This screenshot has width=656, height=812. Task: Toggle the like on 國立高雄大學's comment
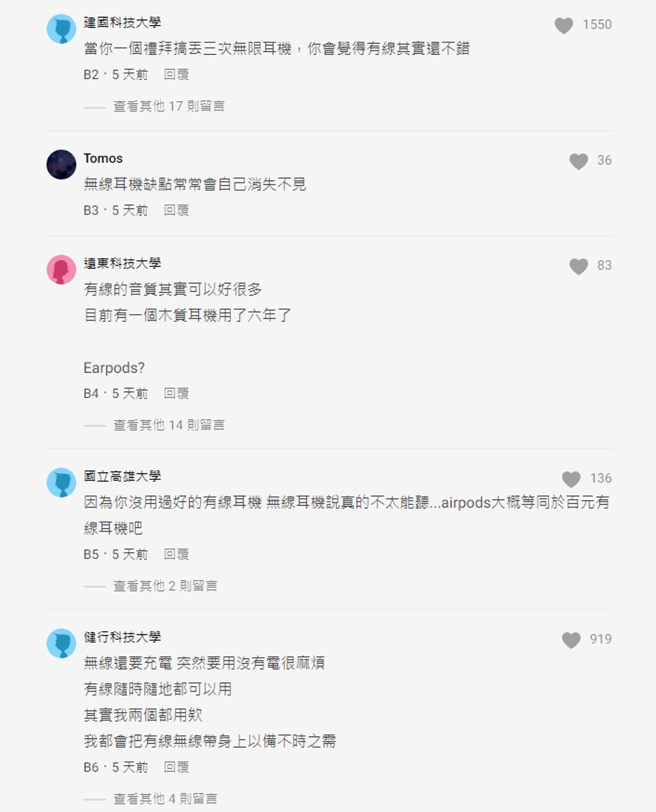coord(572,479)
